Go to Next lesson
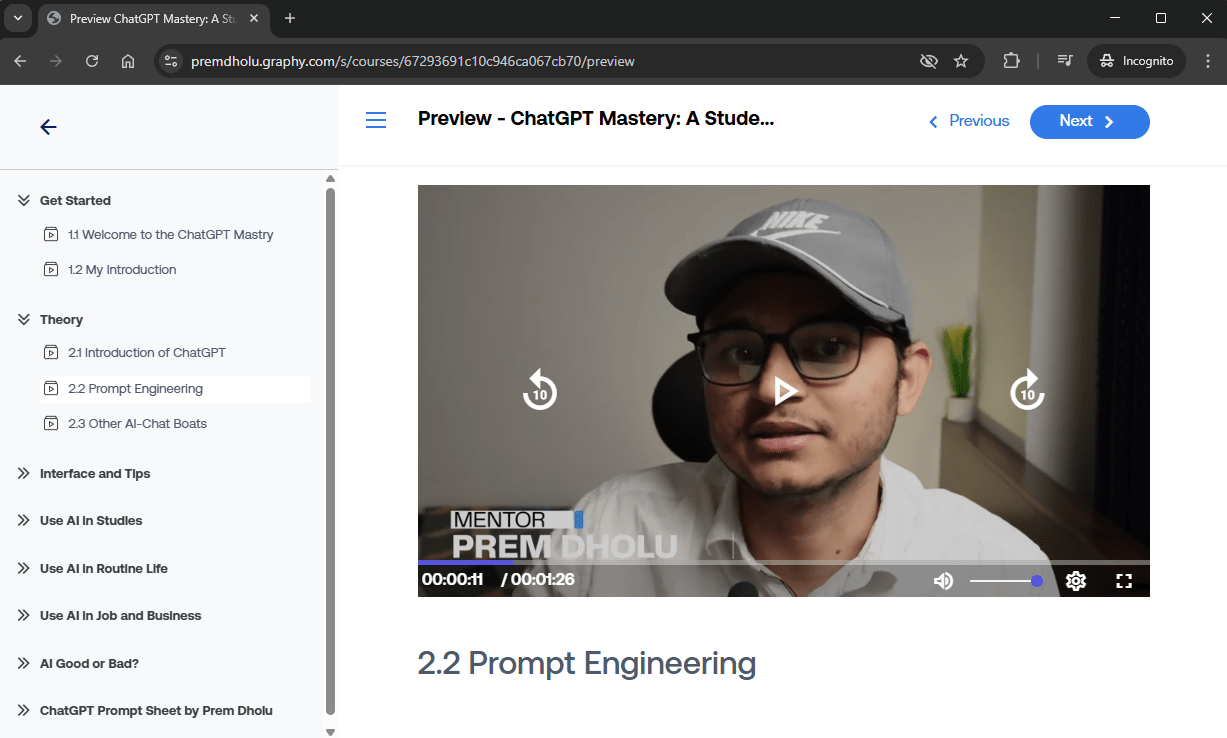 [1089, 121]
